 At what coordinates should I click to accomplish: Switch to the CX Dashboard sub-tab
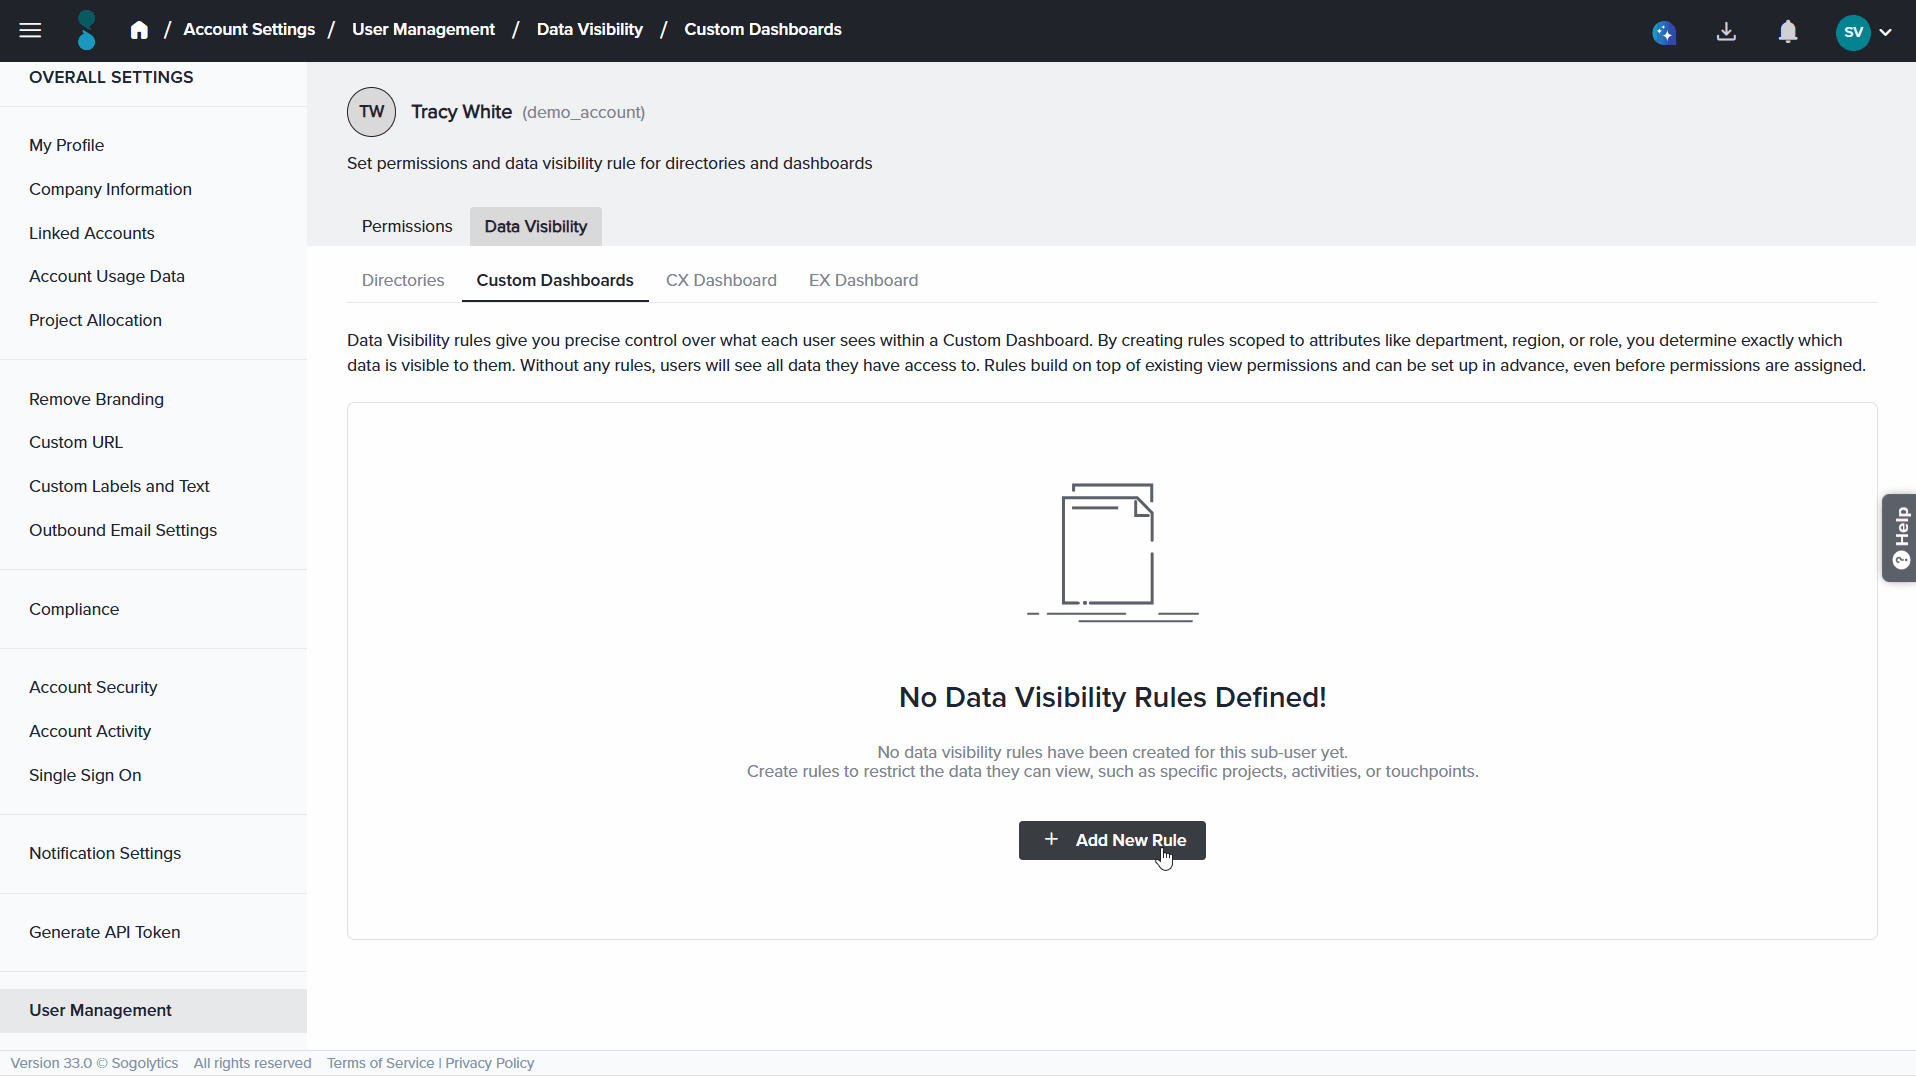[721, 281]
